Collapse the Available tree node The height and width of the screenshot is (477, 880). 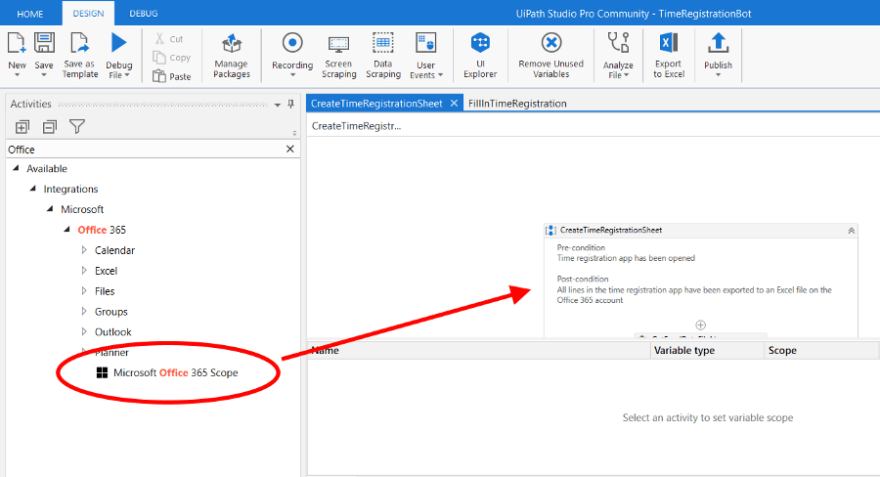tap(16, 168)
